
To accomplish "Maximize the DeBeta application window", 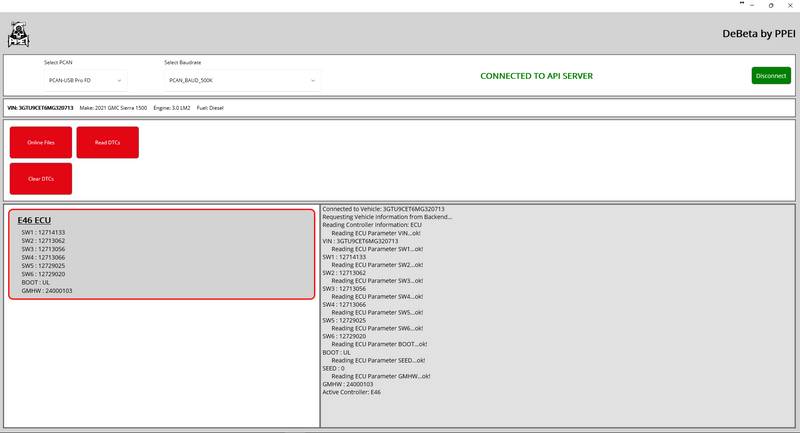I will (x=769, y=5).
